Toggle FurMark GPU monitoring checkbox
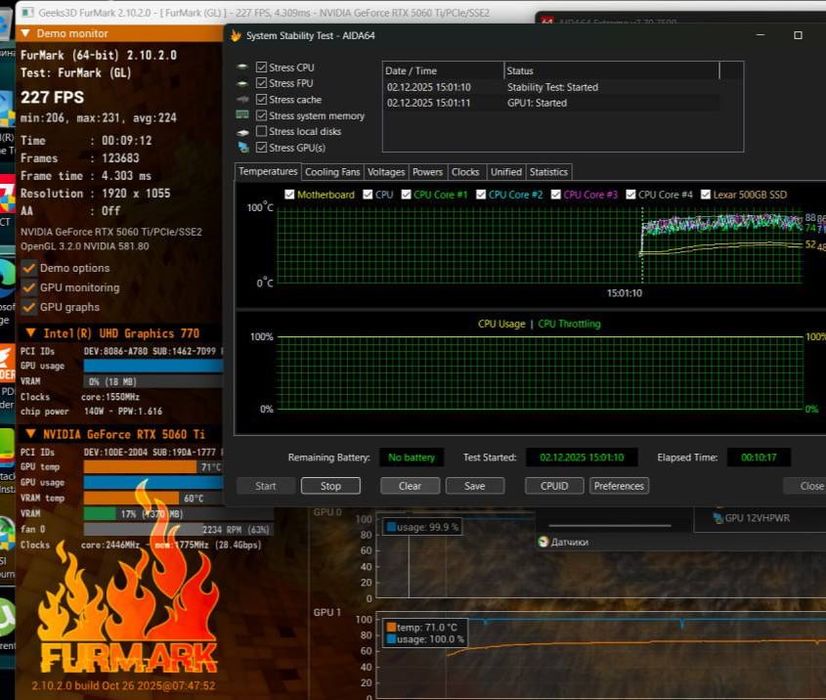826x700 pixels. [29, 288]
